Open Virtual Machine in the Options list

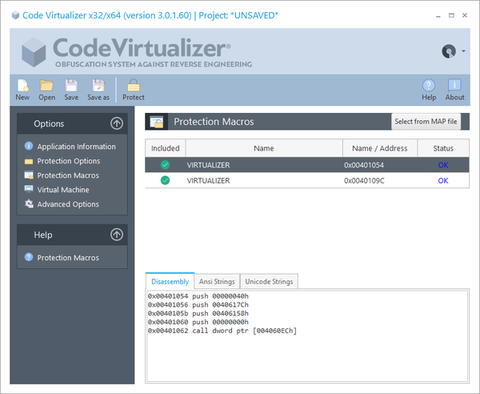(63, 190)
